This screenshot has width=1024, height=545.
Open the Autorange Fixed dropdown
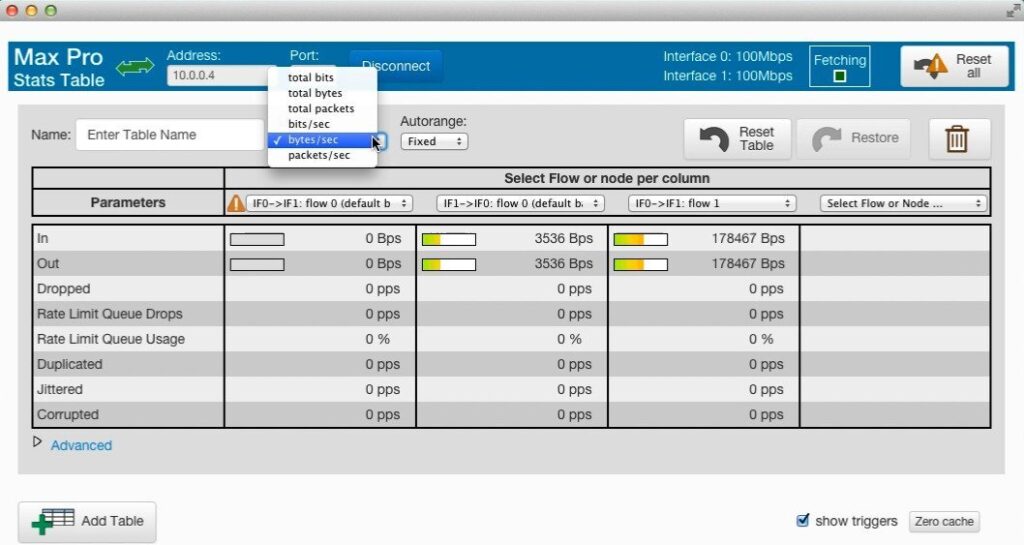[434, 142]
